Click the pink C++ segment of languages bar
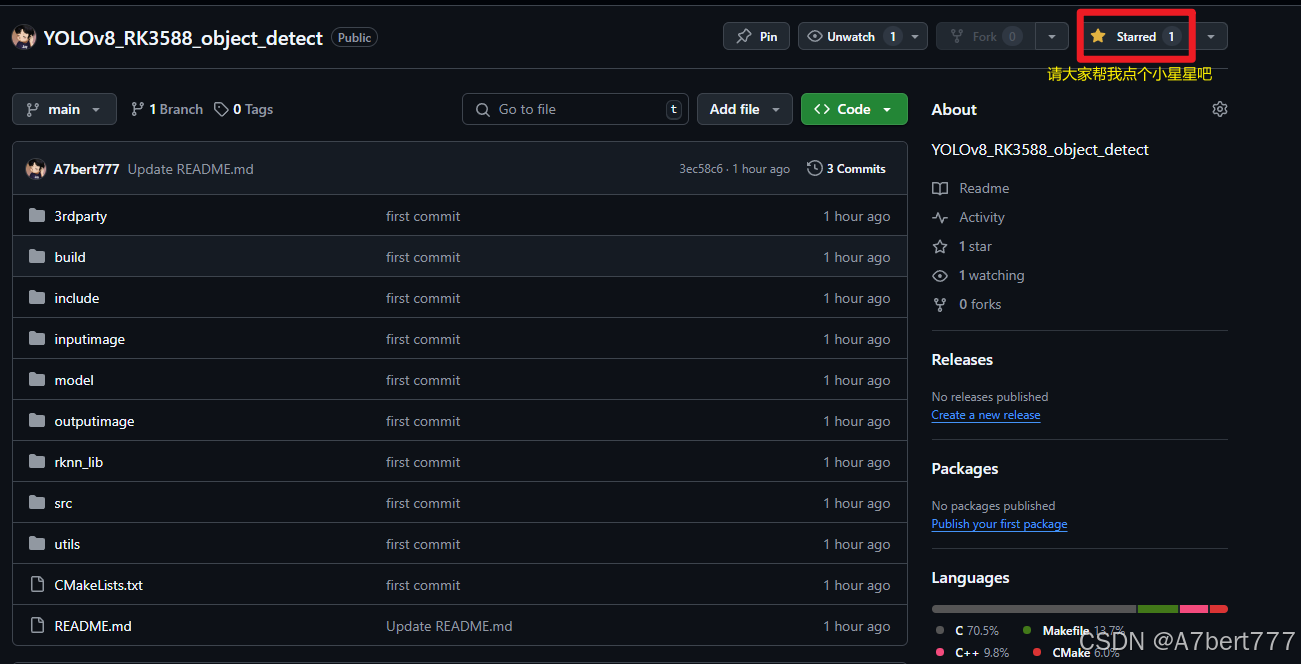This screenshot has width=1301, height=664. coord(1194,609)
